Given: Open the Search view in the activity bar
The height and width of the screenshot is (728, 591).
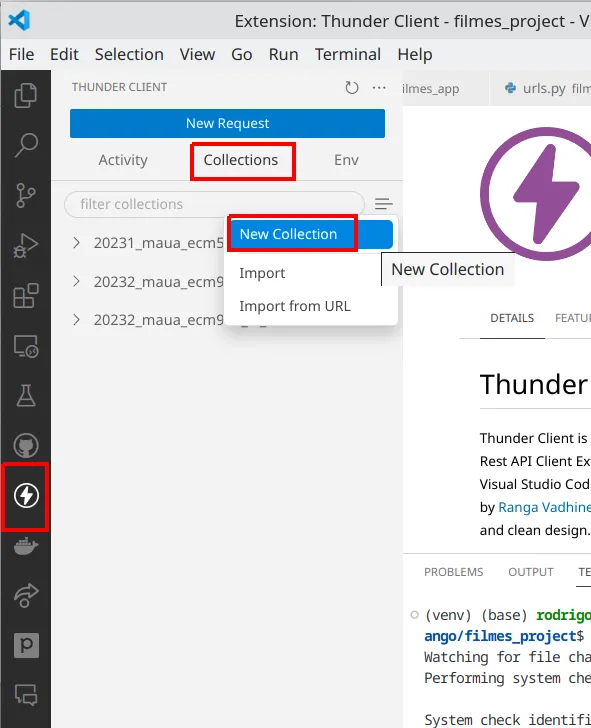Looking at the screenshot, I should coord(26,145).
